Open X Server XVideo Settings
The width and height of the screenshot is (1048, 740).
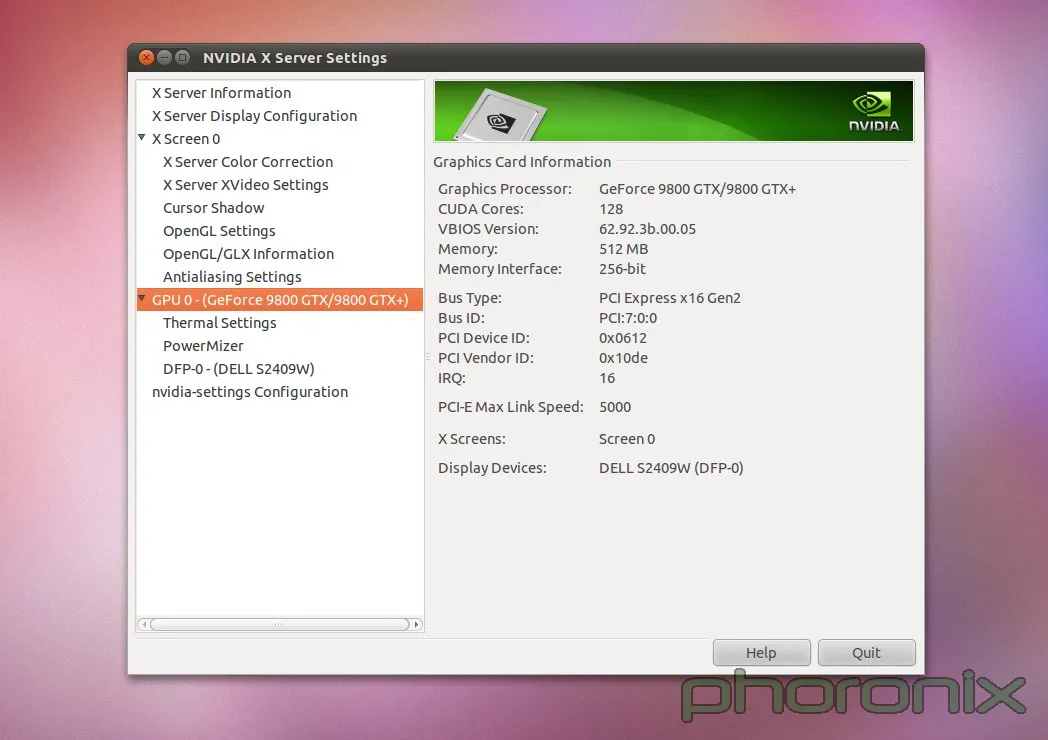point(246,184)
